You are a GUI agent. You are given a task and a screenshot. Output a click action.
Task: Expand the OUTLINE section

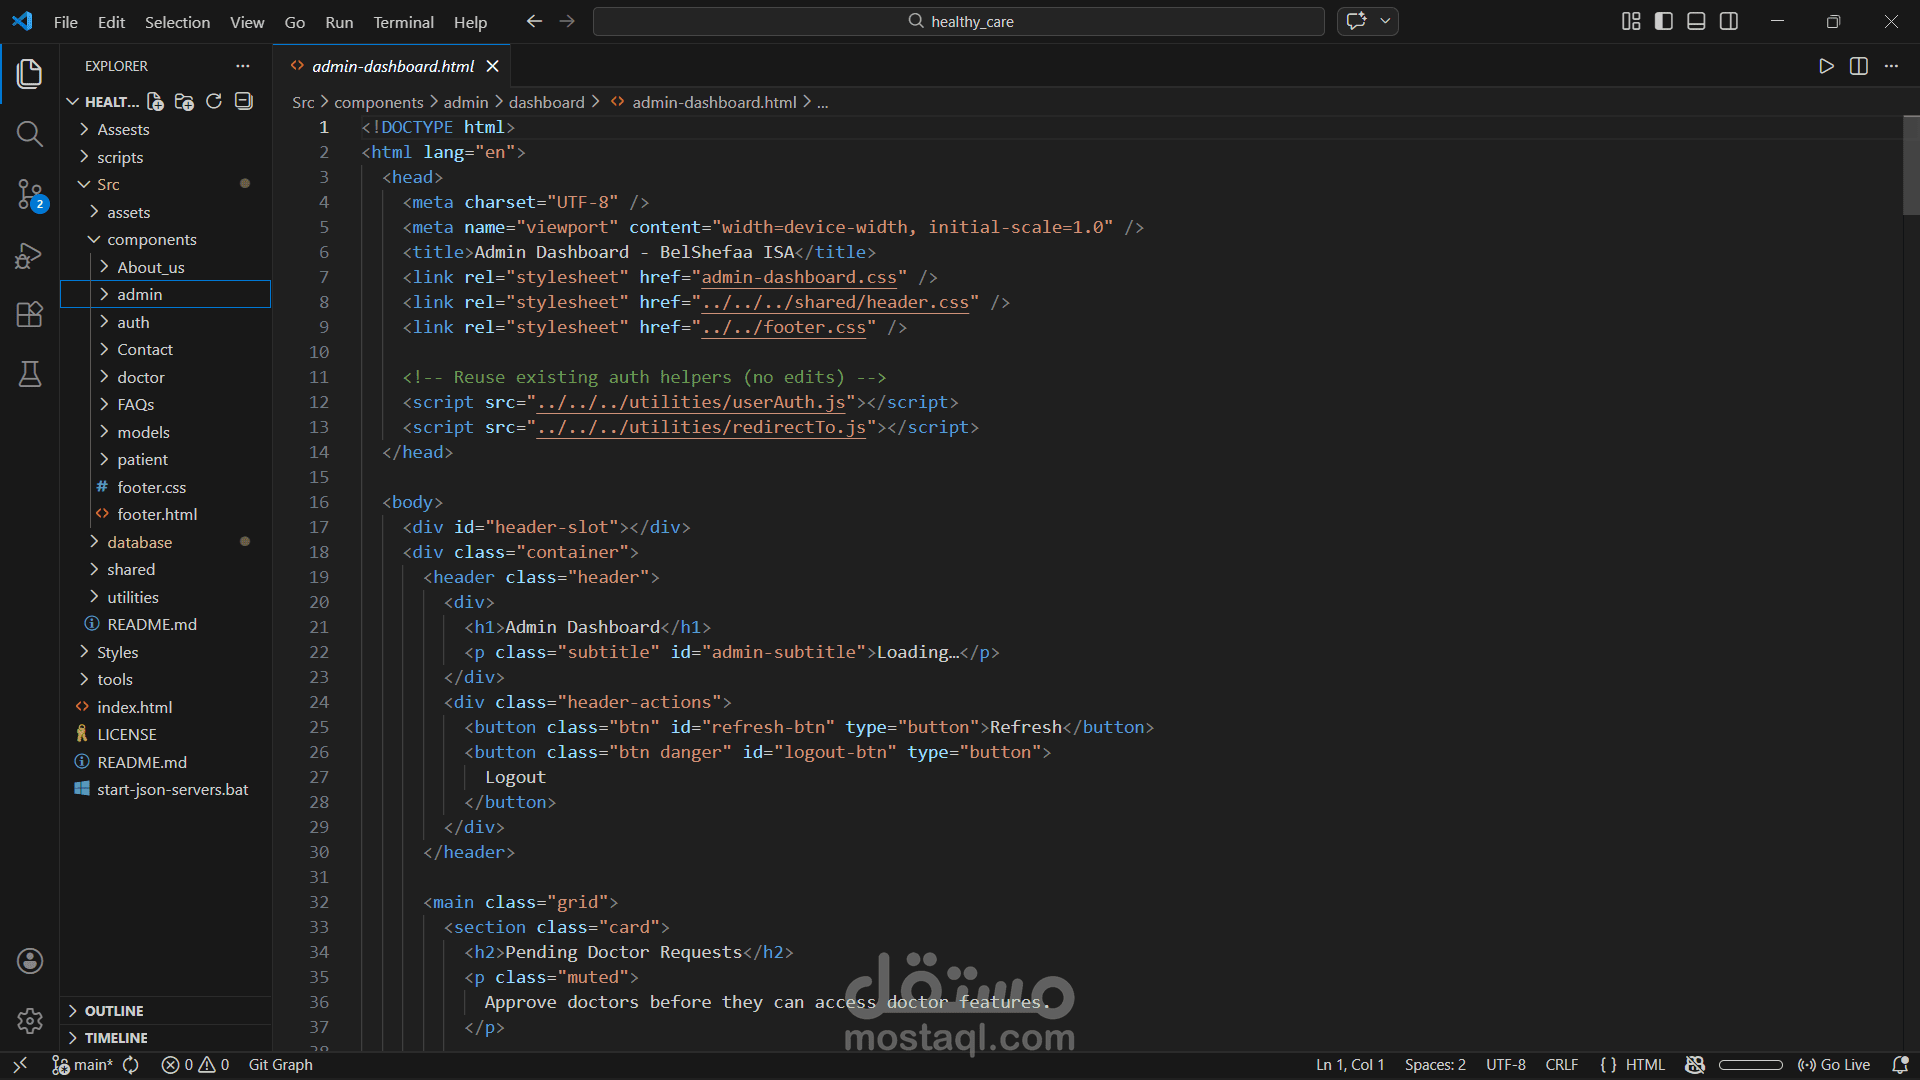point(113,1011)
